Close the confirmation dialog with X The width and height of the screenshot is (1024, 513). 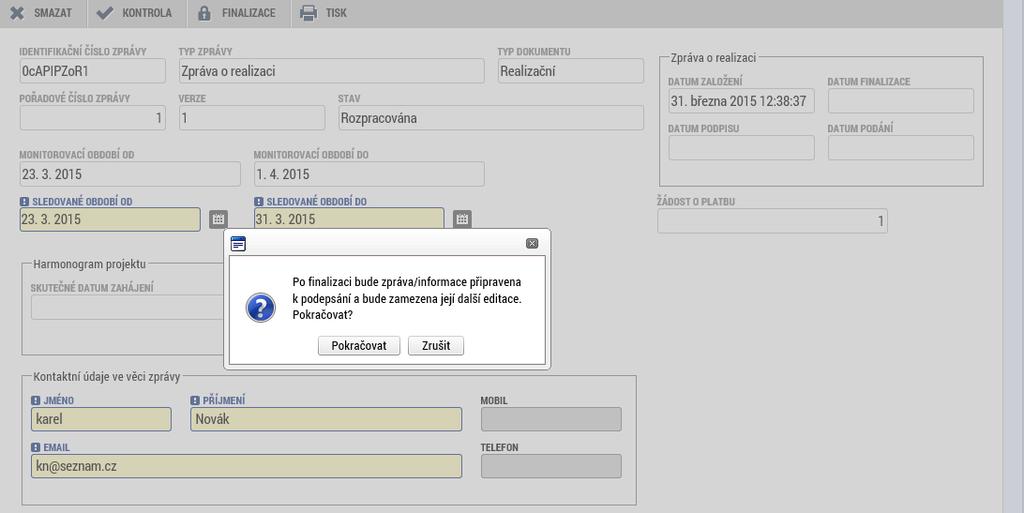[532, 243]
